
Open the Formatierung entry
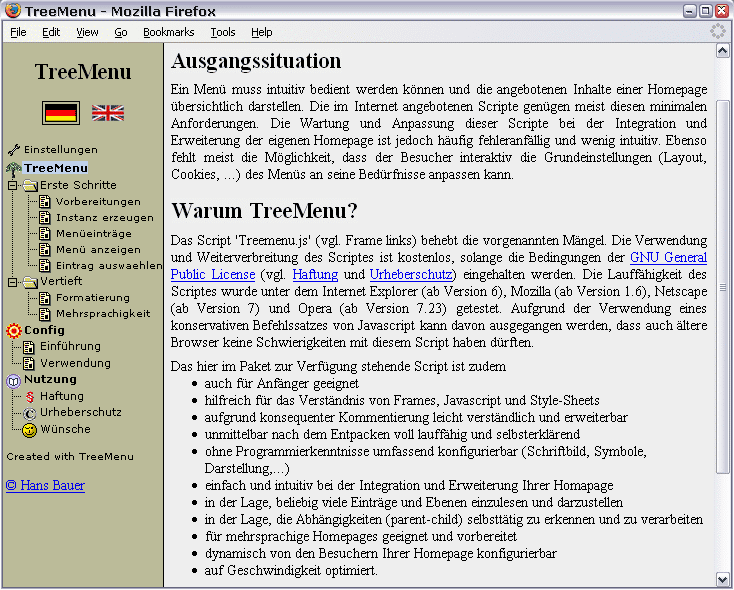[x=93, y=298]
